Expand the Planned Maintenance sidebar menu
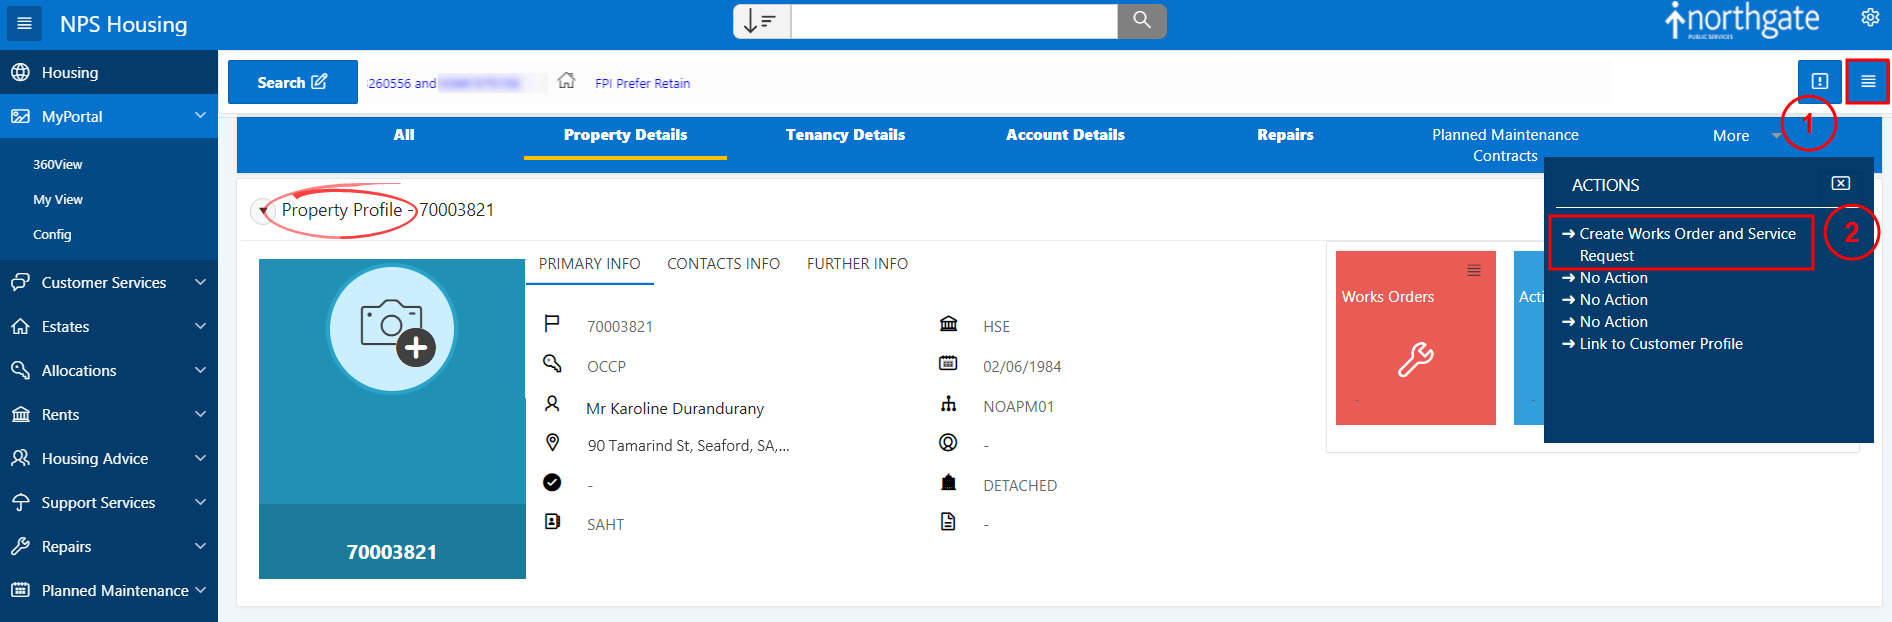 tap(200, 590)
